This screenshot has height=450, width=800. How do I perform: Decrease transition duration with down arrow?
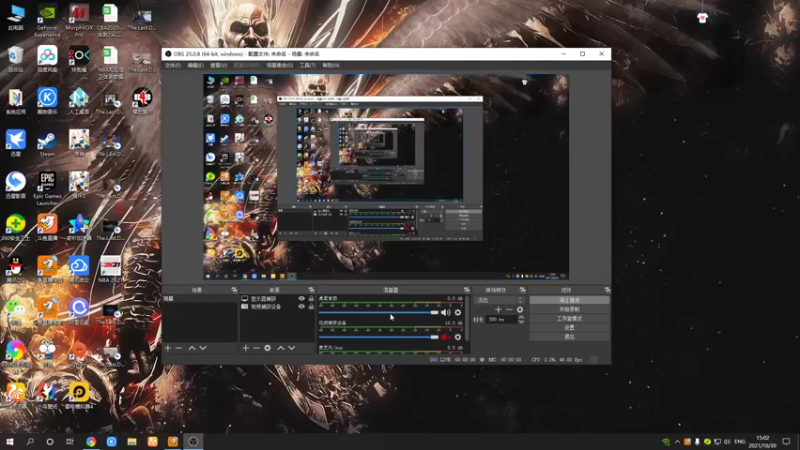tap(521, 322)
